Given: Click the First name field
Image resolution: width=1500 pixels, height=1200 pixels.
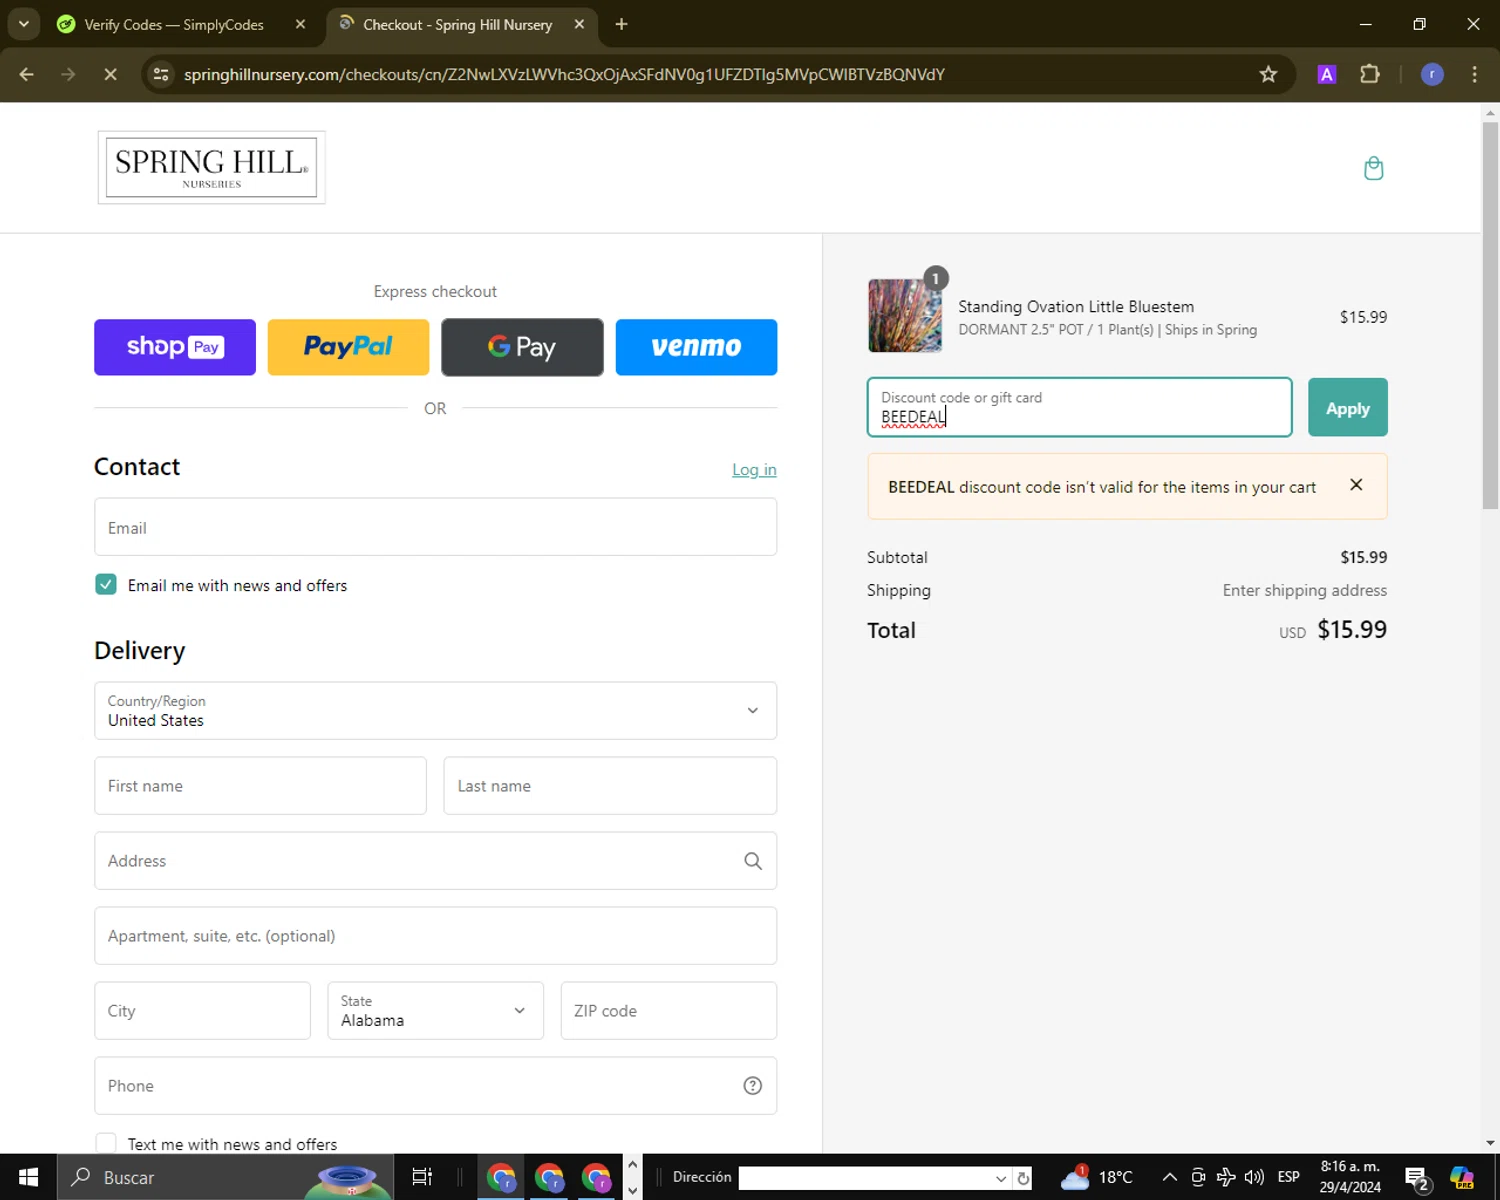Looking at the screenshot, I should tap(260, 786).
